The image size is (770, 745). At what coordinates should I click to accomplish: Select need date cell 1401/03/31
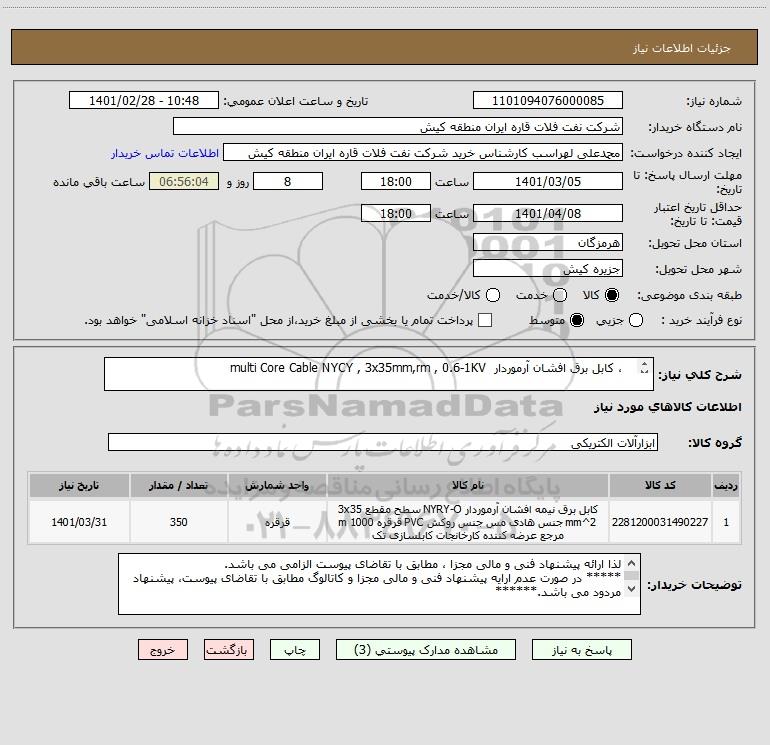coord(79,522)
